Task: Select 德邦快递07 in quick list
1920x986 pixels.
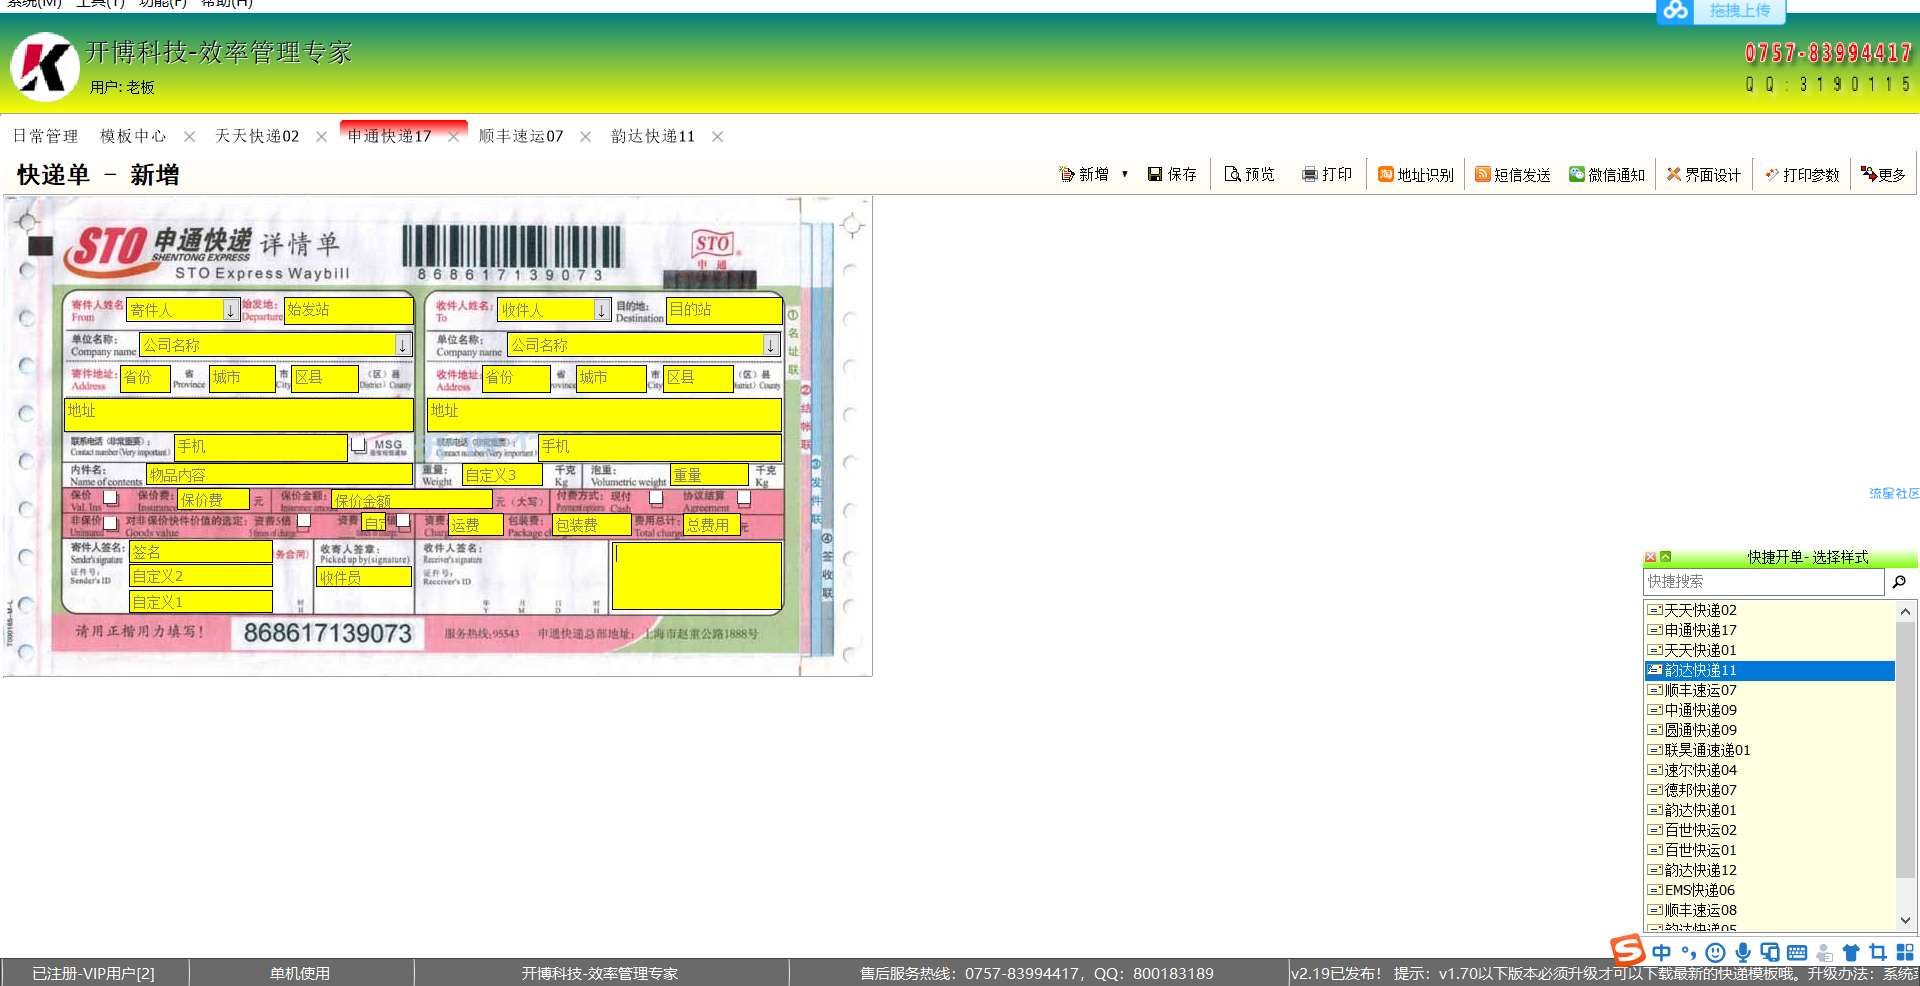Action: click(x=1770, y=790)
